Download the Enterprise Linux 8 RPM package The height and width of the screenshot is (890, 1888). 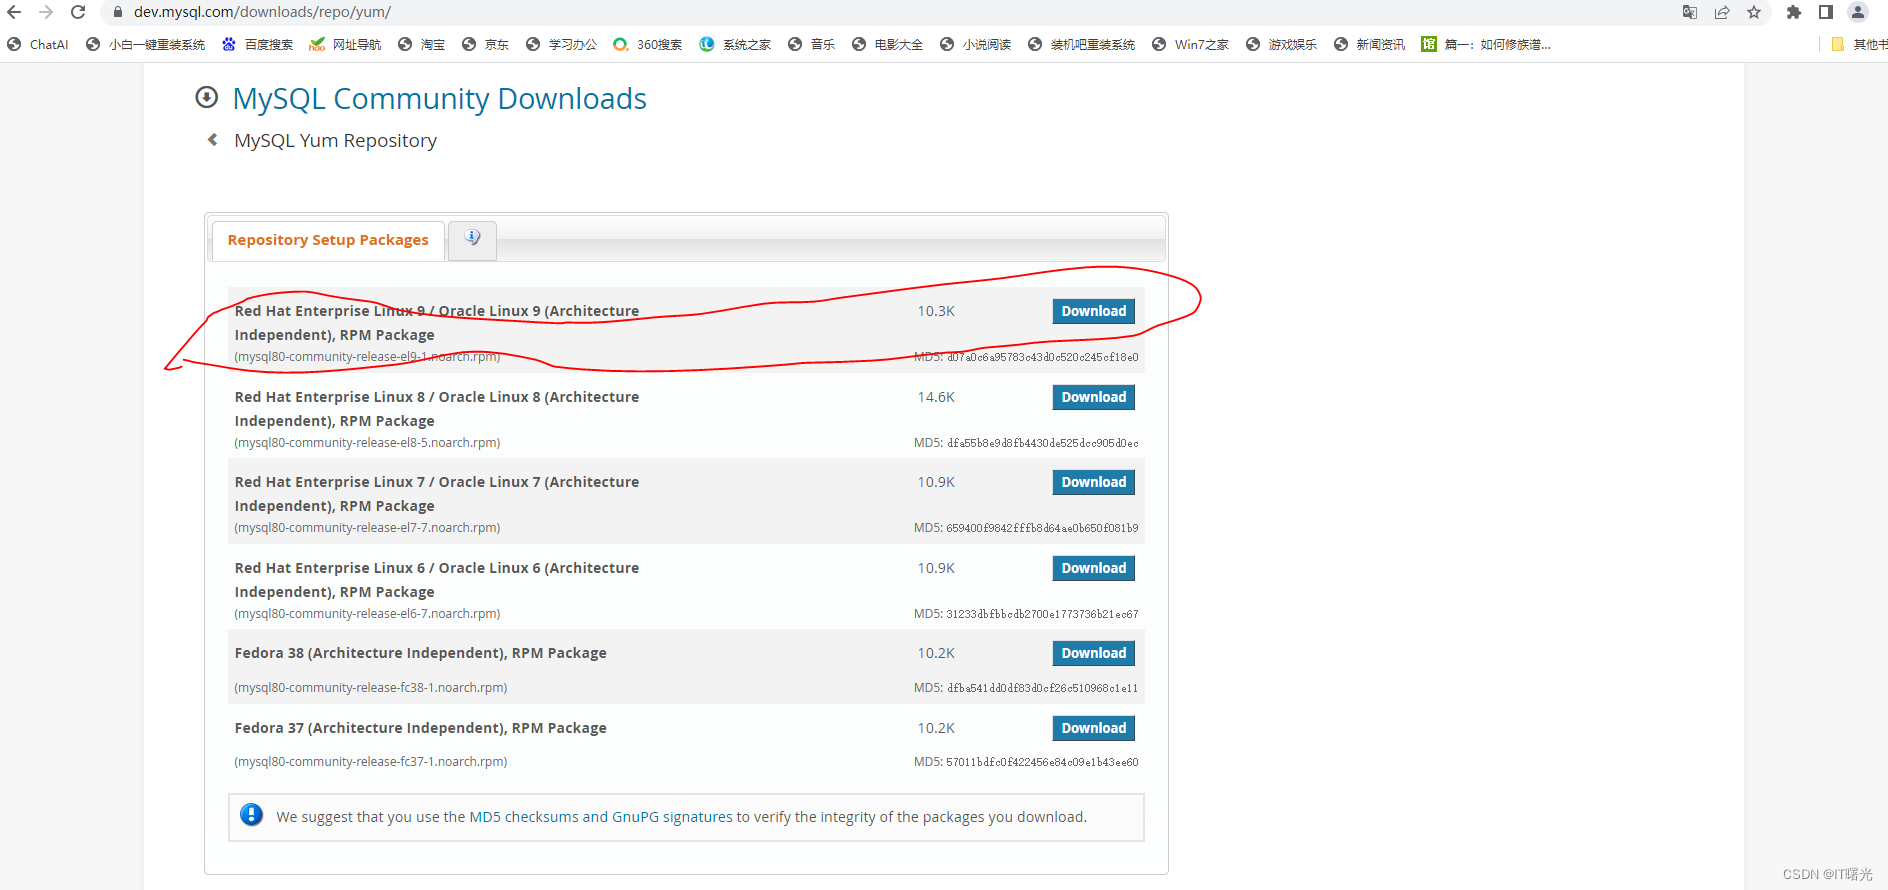(x=1093, y=397)
